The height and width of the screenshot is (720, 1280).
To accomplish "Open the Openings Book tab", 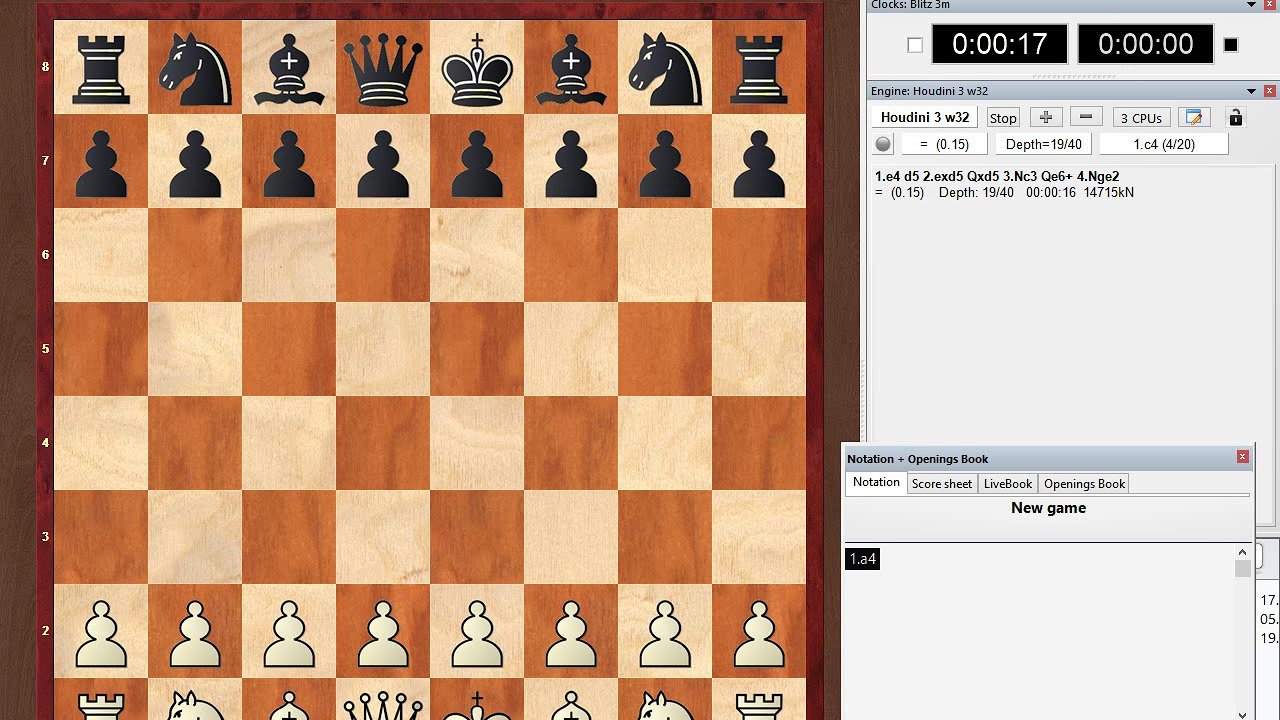I will pyautogui.click(x=1084, y=484).
